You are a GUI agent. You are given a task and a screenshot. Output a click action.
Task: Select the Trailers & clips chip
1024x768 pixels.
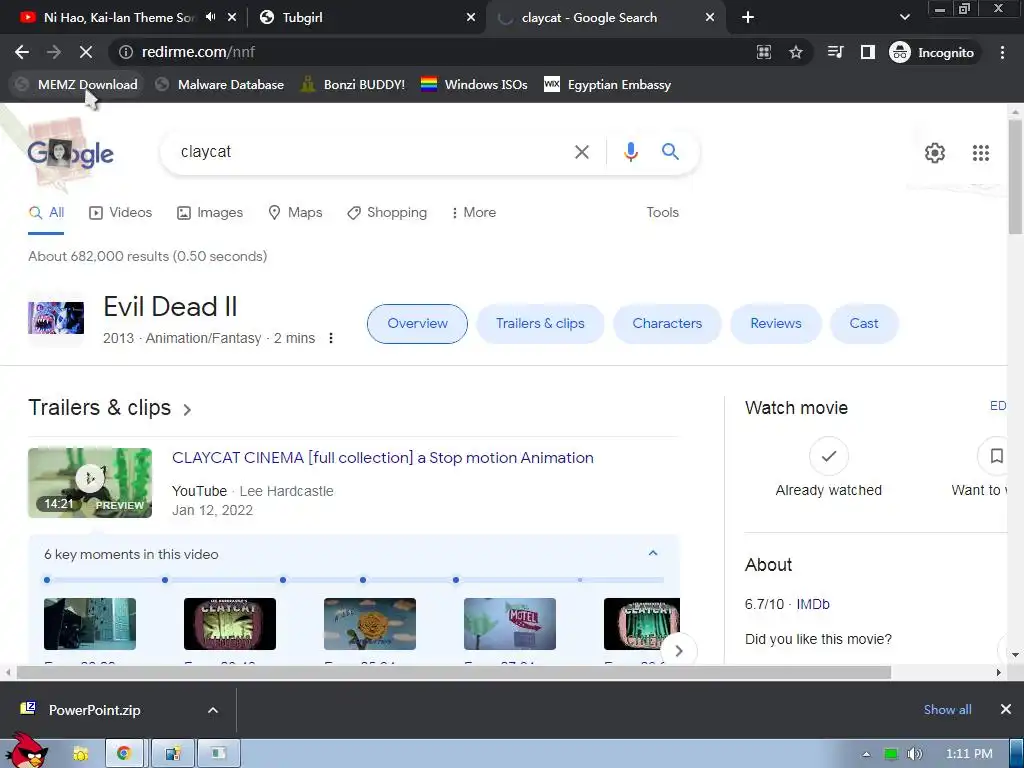(540, 324)
